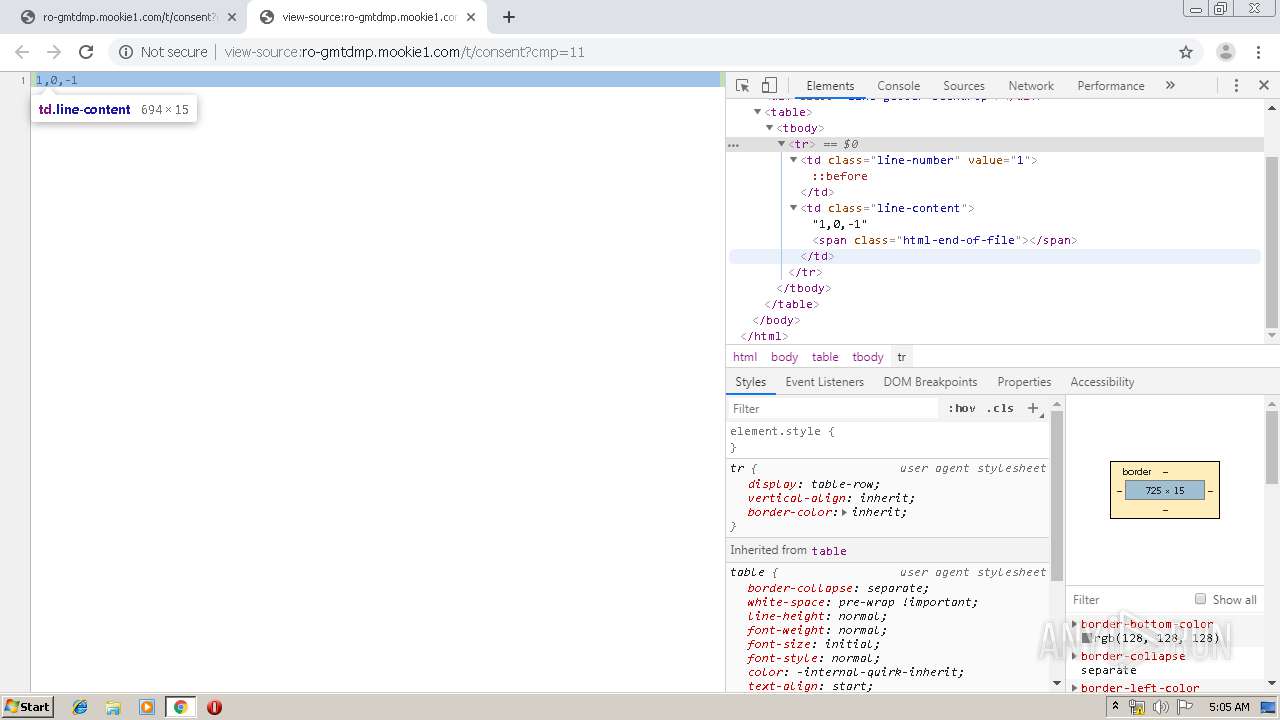Screen dimensions: 1280x720
Task: Open the Chrome main menu
Action: (1259, 52)
